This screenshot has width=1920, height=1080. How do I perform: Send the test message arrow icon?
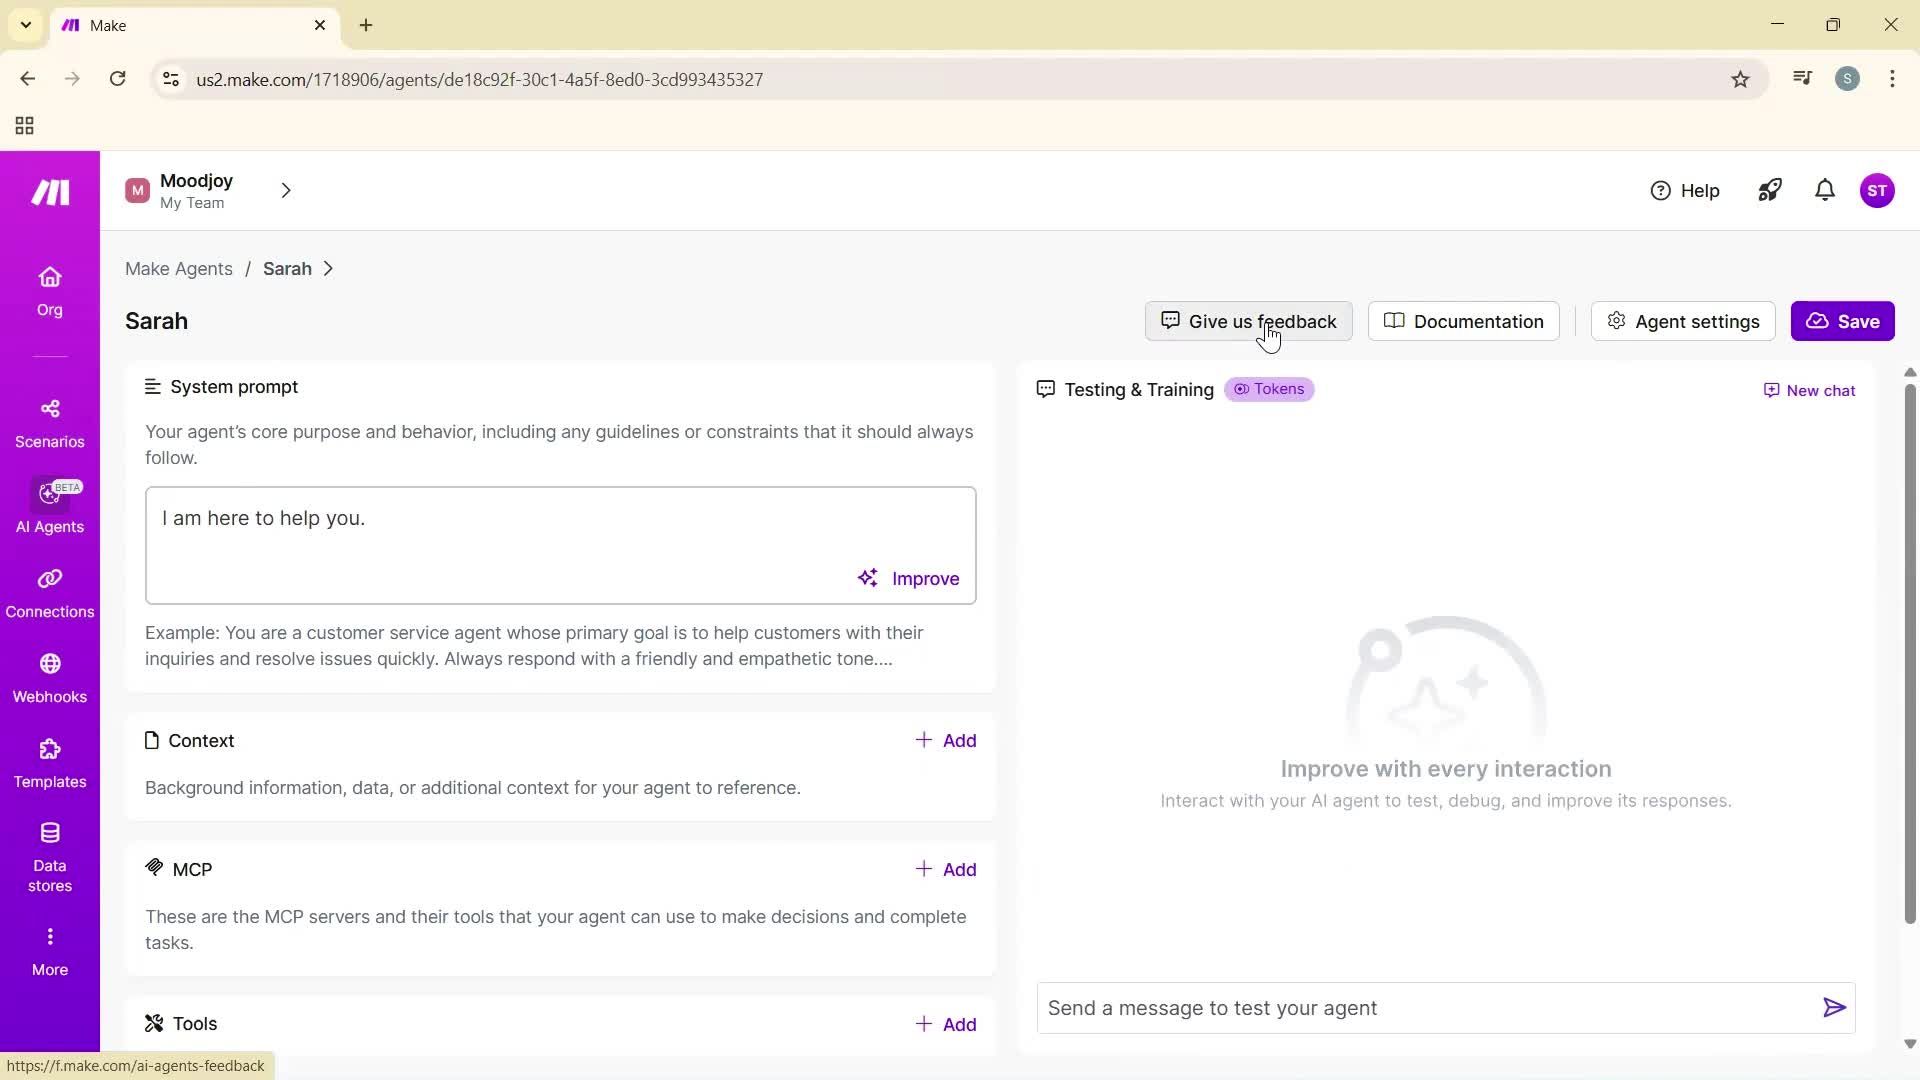(1833, 1008)
